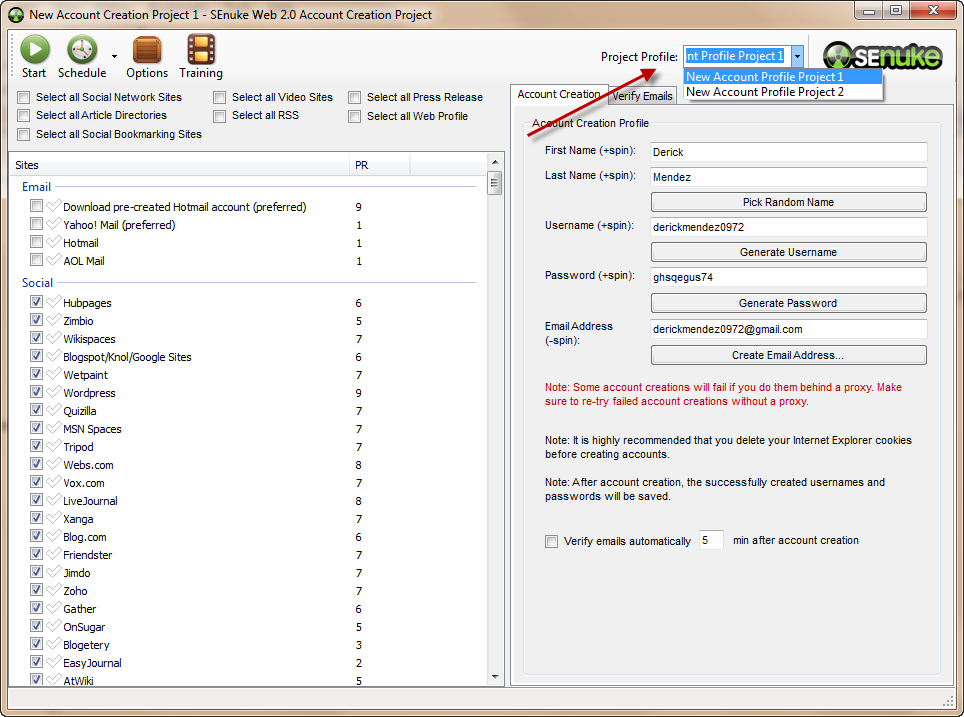Click the sites list scrollbar thumb

click(x=495, y=183)
